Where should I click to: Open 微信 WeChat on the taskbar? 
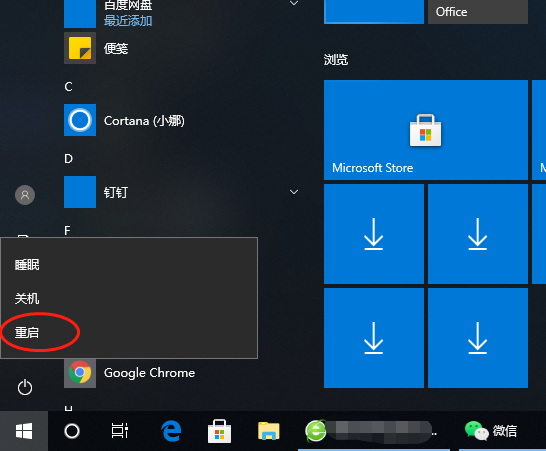tap(502, 431)
